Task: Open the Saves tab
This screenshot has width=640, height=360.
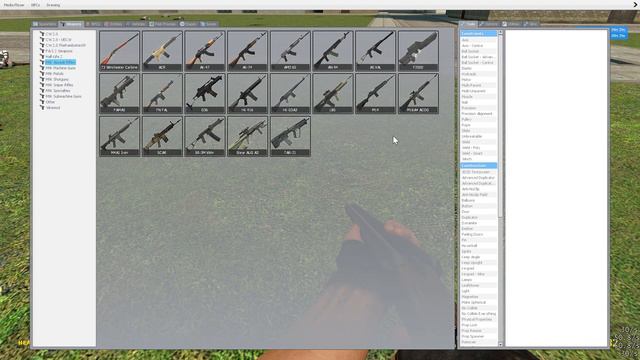Action: (x=209, y=24)
